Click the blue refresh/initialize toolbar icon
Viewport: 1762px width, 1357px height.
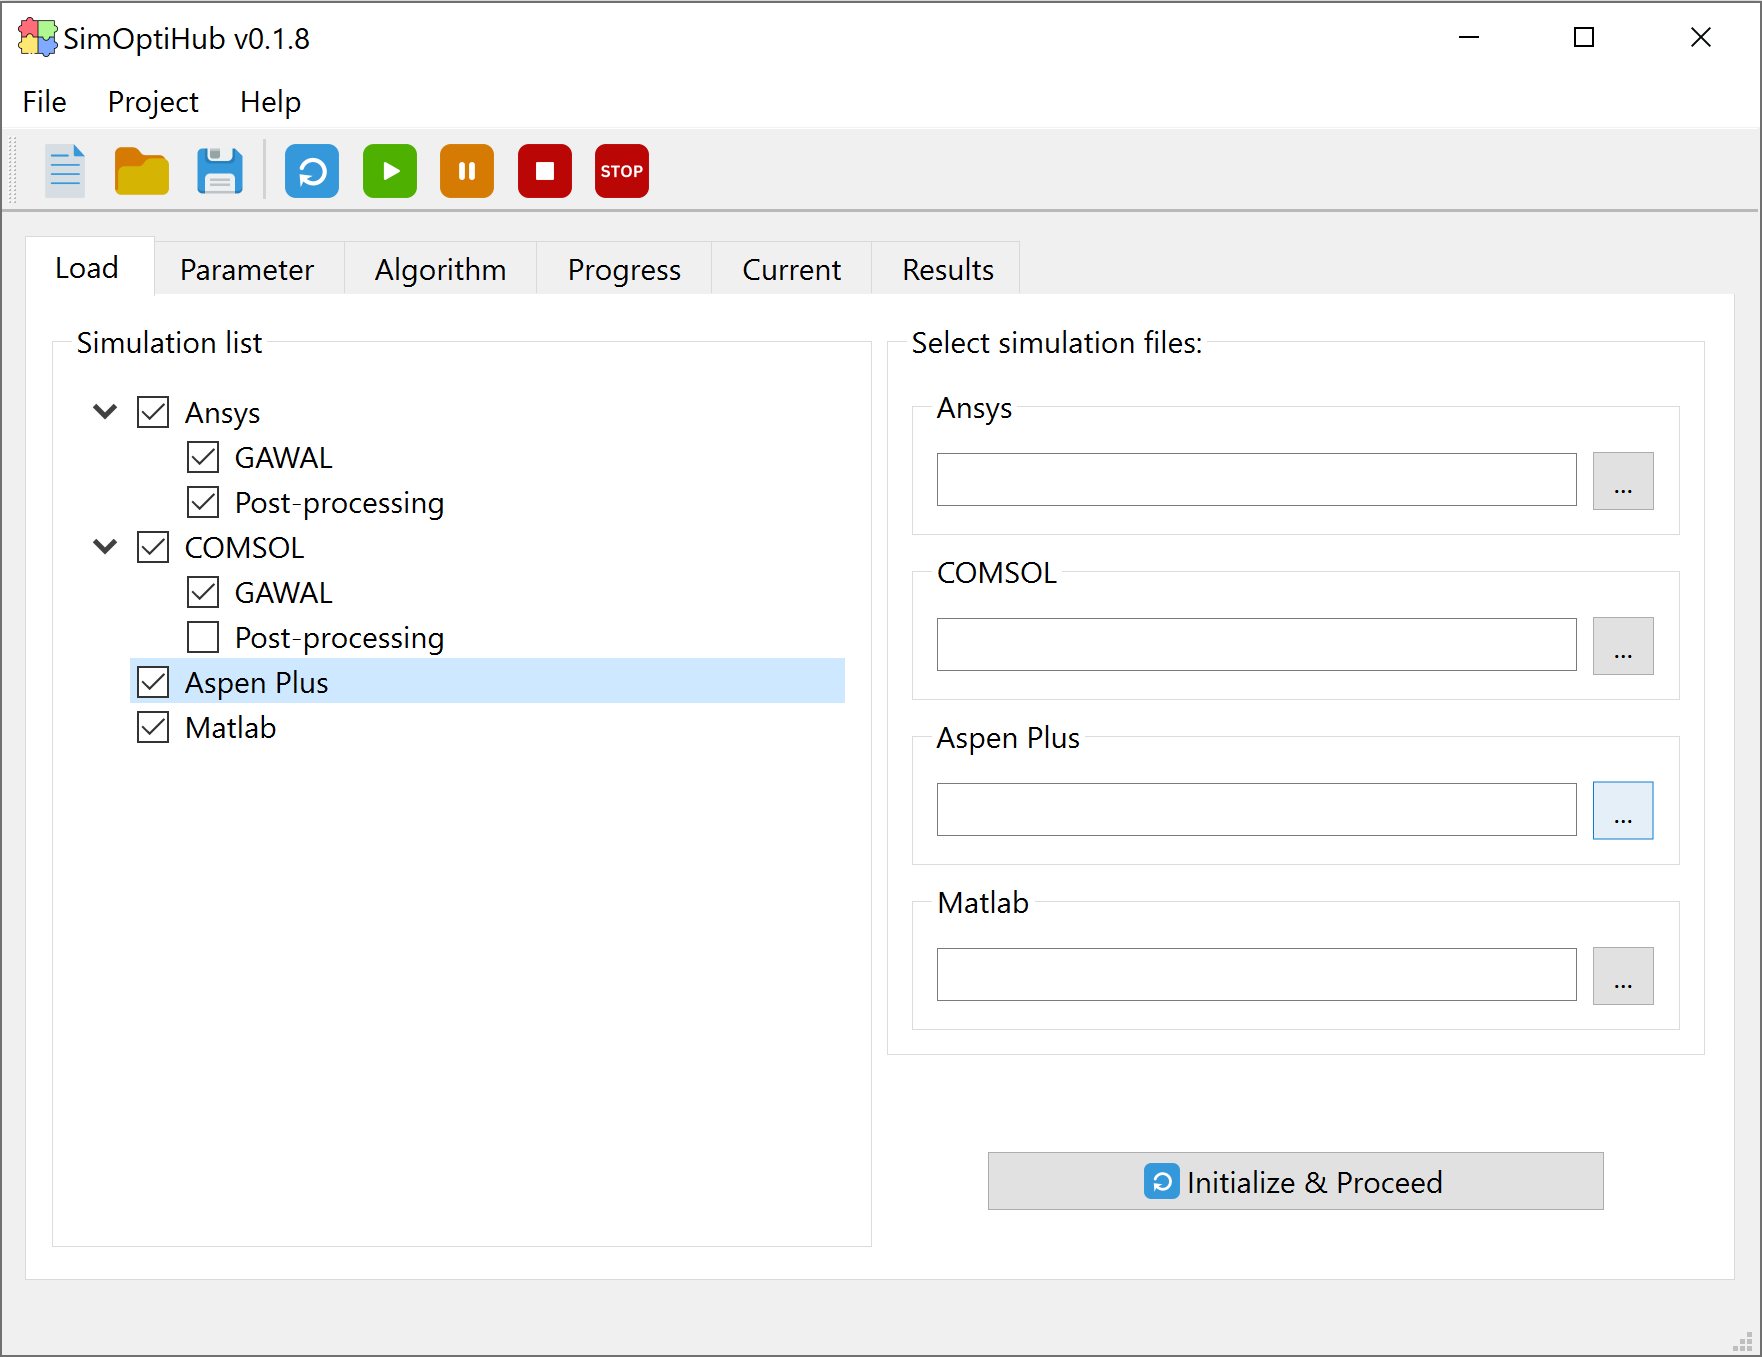(x=312, y=171)
